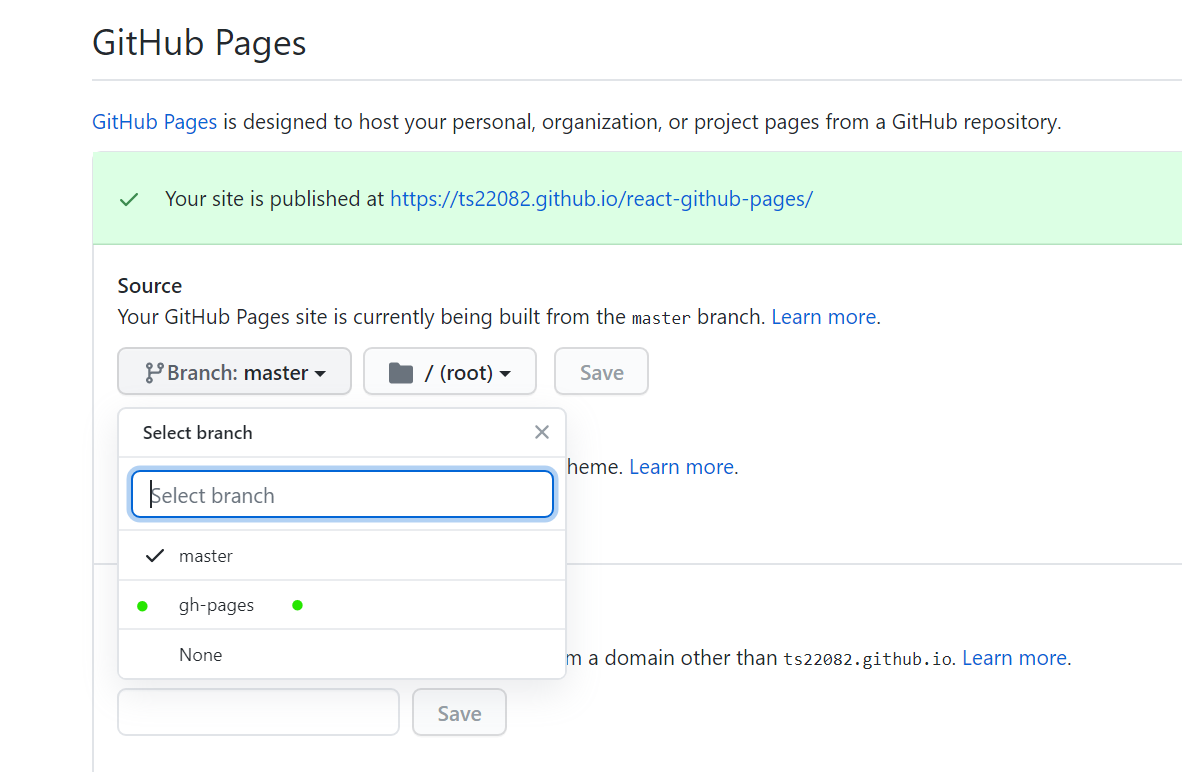The height and width of the screenshot is (772, 1182).
Task: Click the Select branch popup title
Action: [x=198, y=433]
